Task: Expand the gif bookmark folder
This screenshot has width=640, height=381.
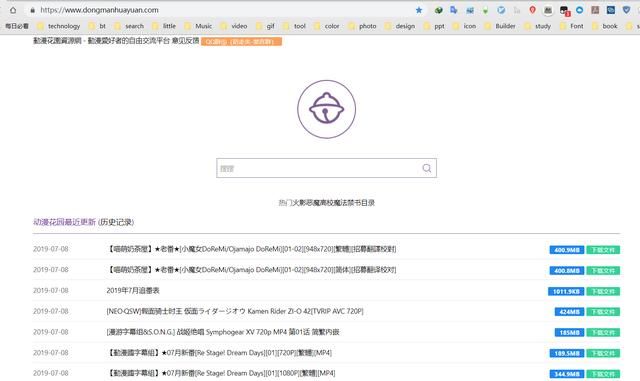Action: pos(265,26)
